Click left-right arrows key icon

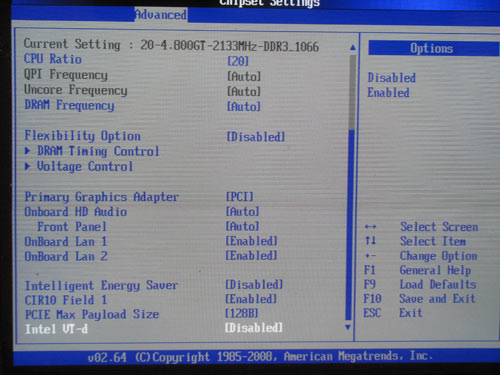pyautogui.click(x=370, y=227)
